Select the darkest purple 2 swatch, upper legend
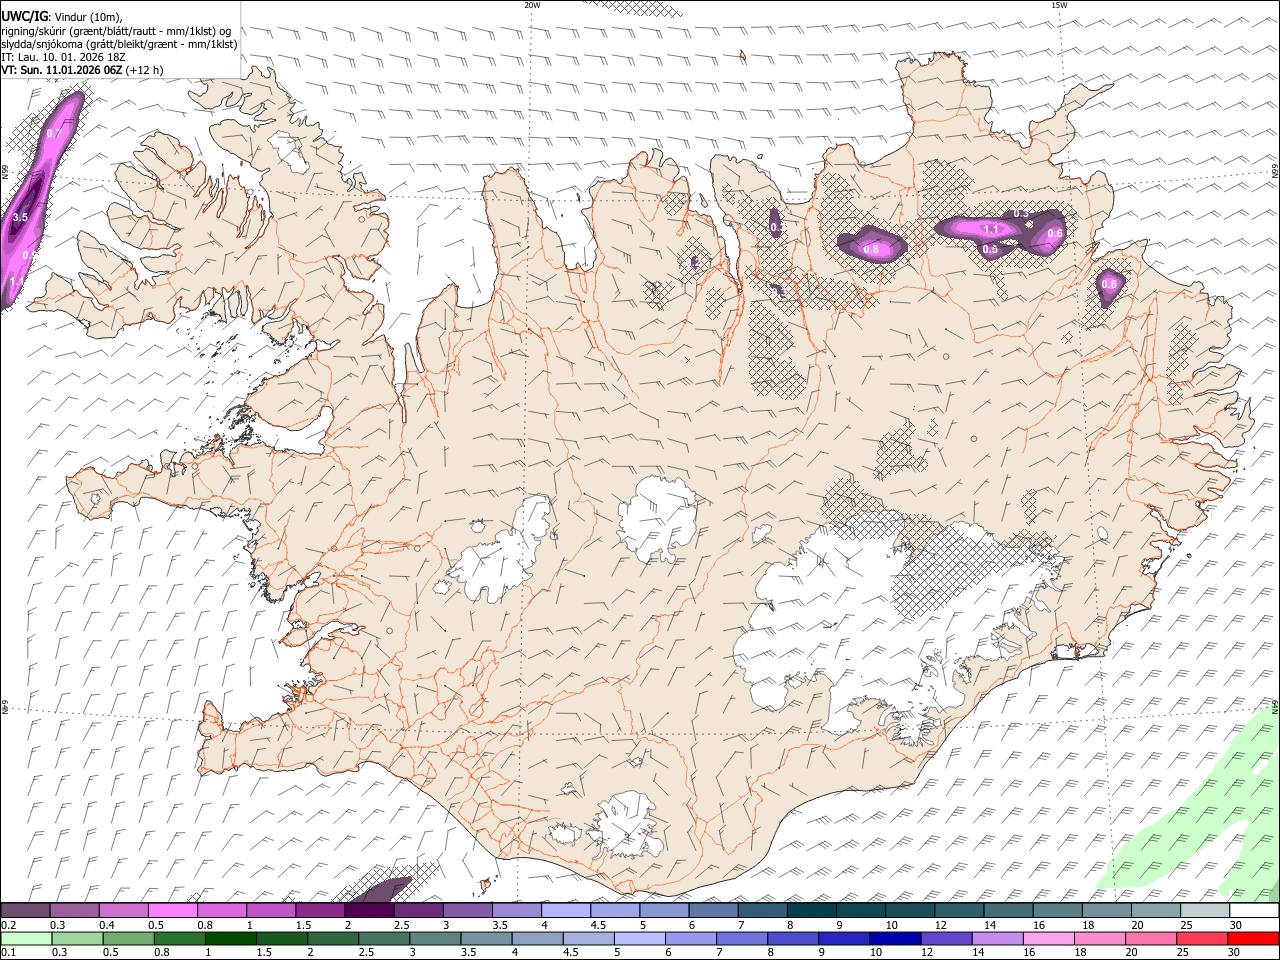 [x=368, y=911]
